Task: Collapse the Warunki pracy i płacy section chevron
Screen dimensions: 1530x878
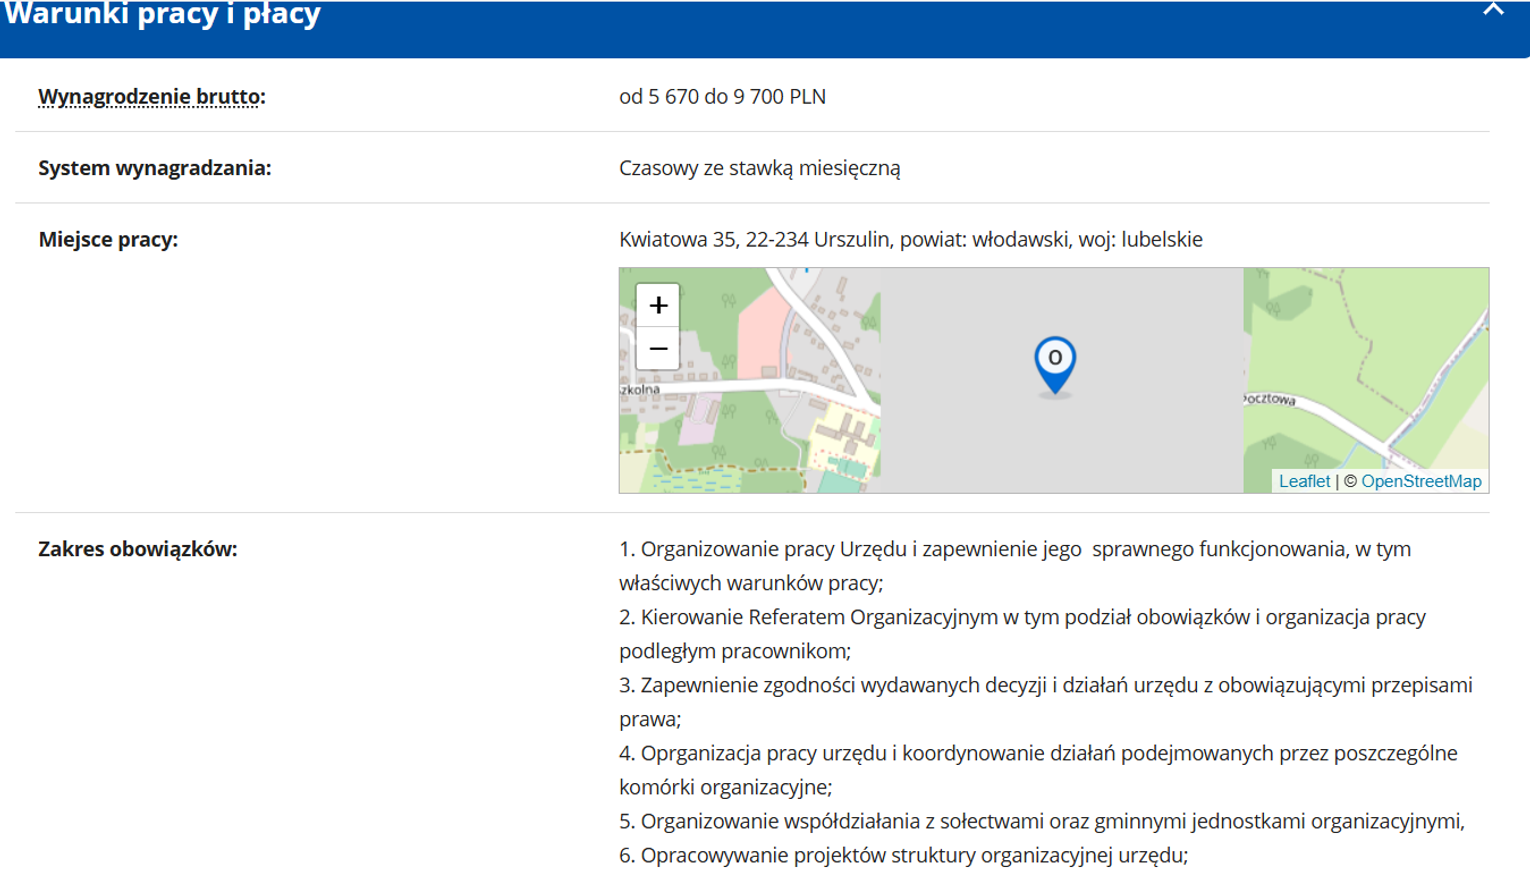Action: pyautogui.click(x=1492, y=10)
